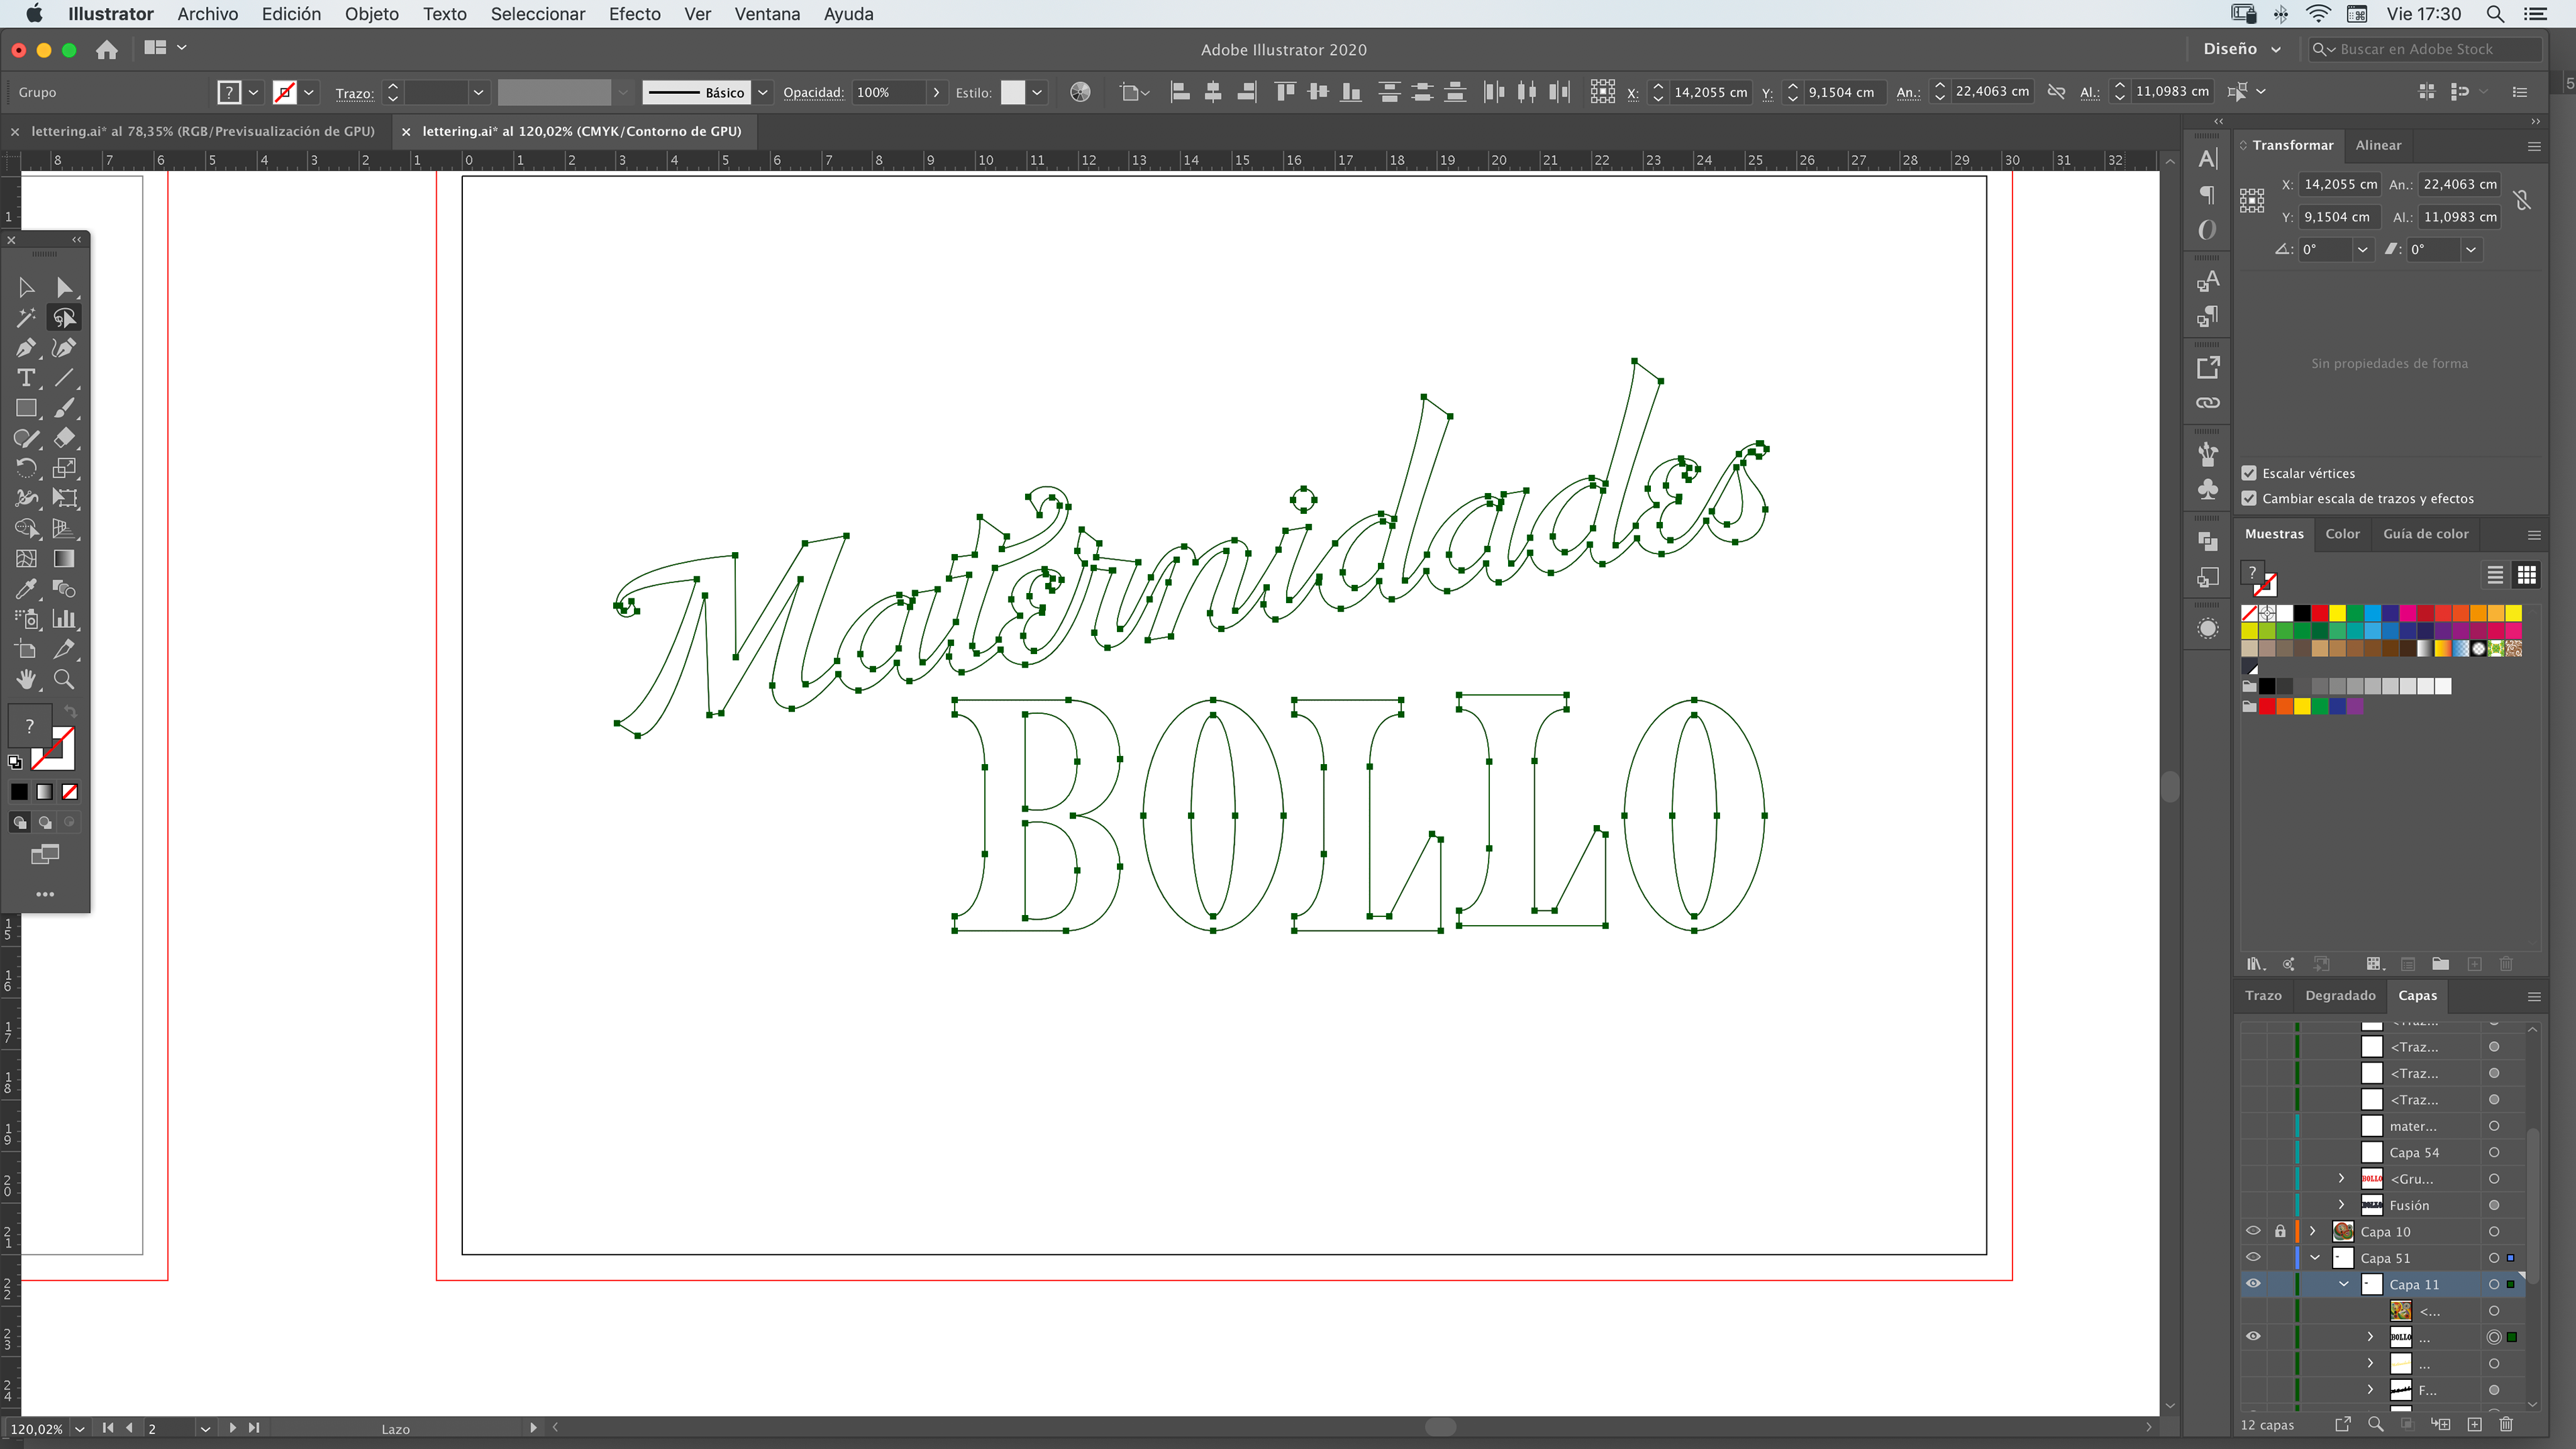Click the An. width field in Transformar
The width and height of the screenshot is (2576, 1449).
coord(2459,184)
